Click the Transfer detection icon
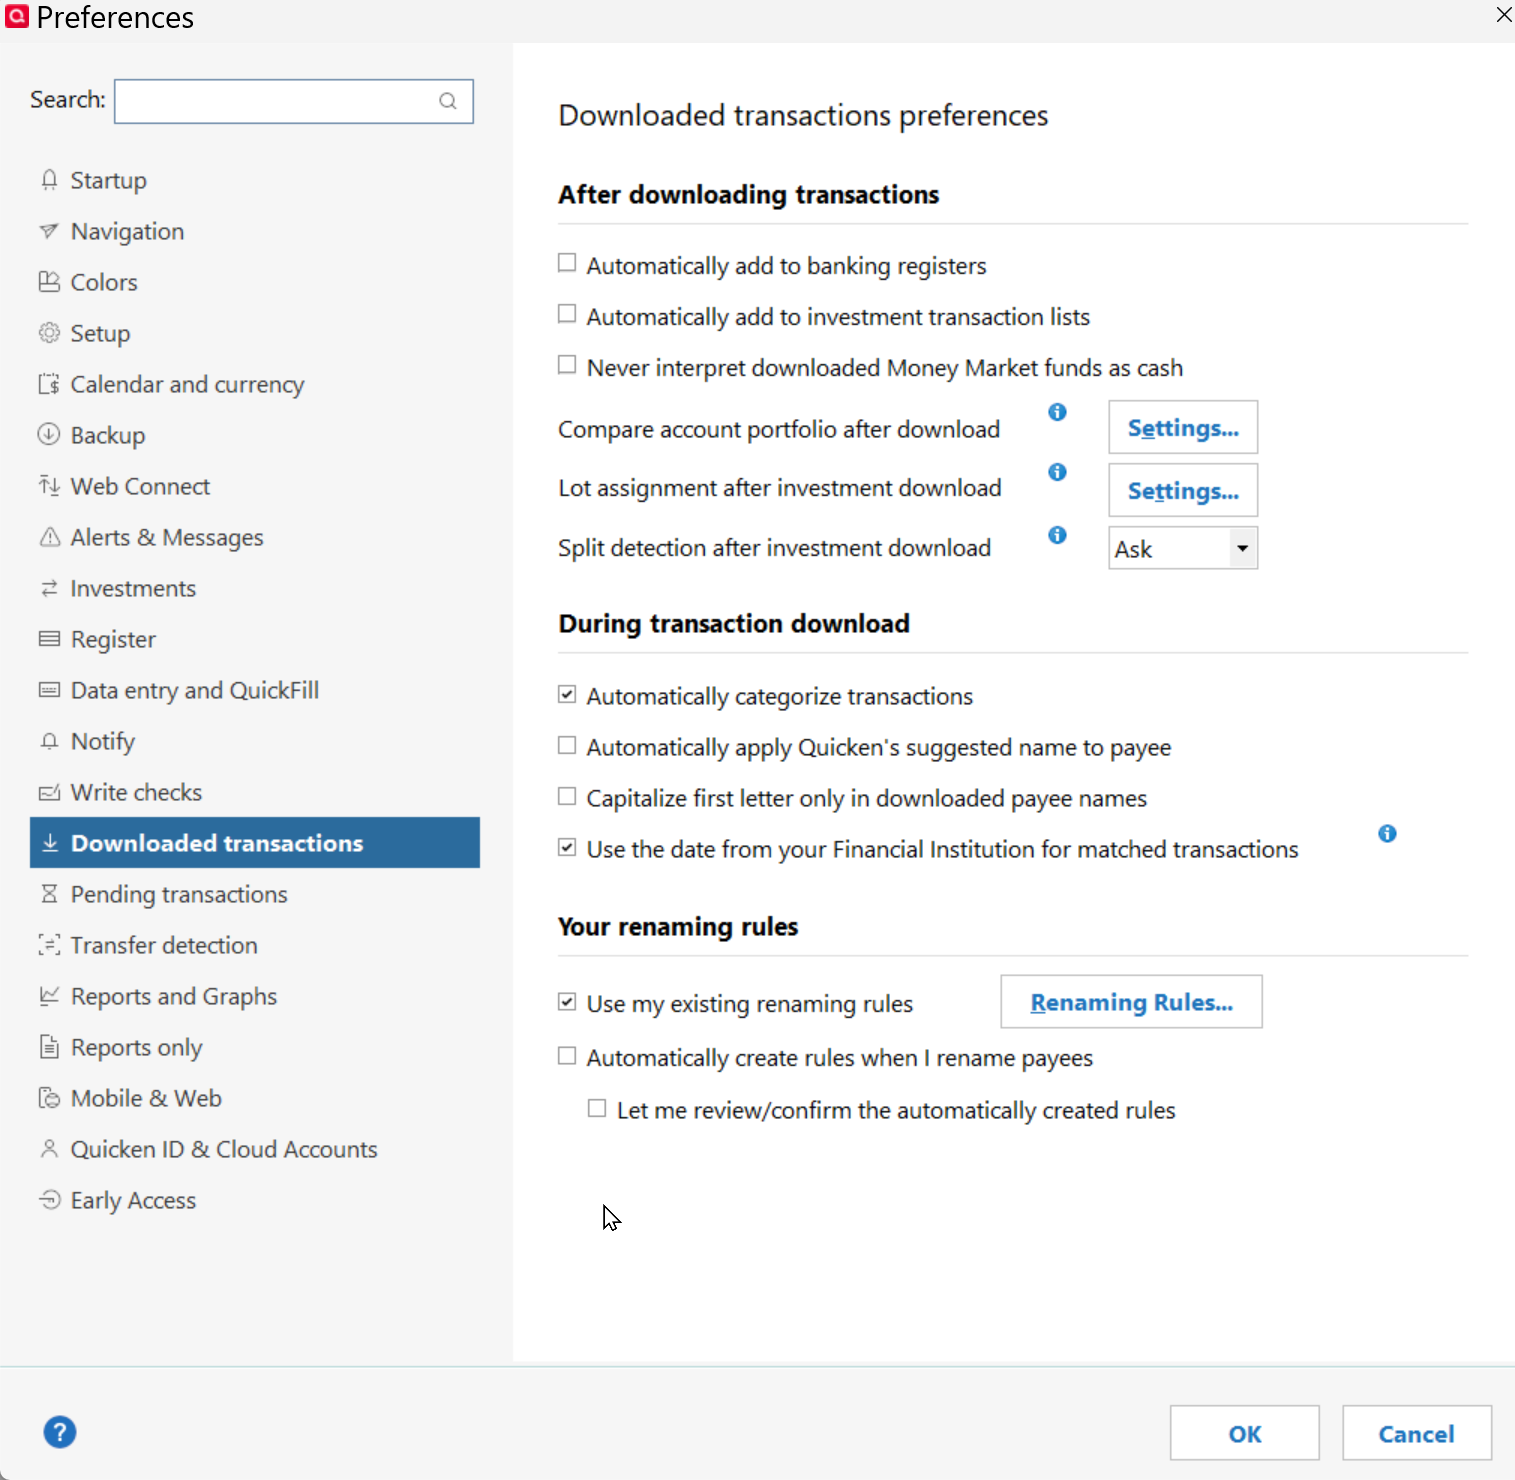 (x=49, y=945)
